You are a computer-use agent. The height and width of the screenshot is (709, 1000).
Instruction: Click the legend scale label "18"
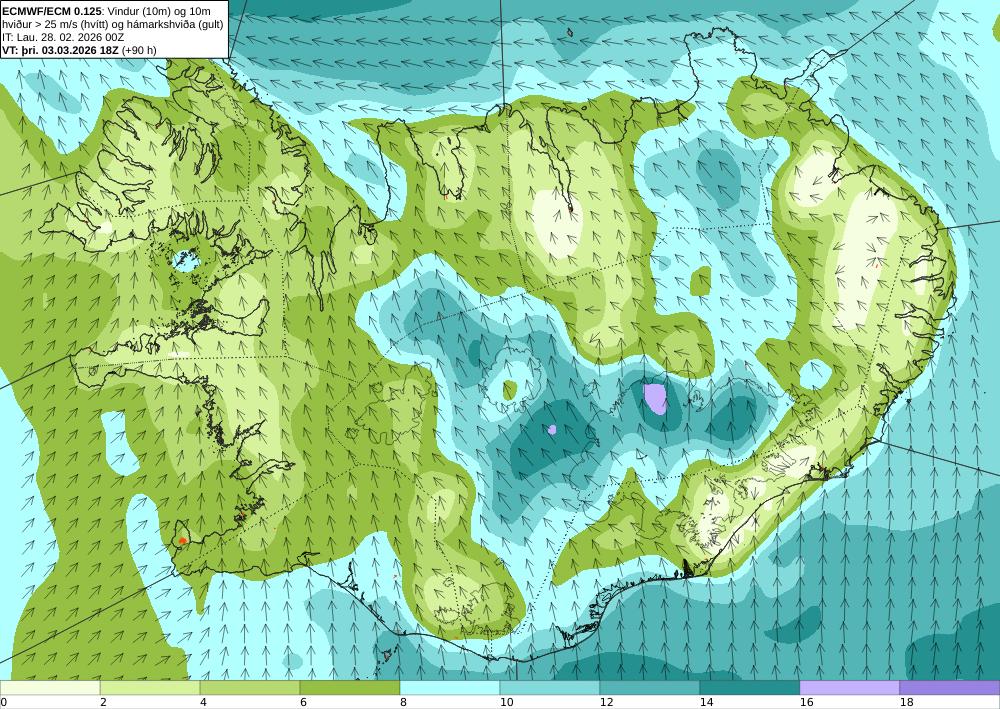(x=906, y=702)
